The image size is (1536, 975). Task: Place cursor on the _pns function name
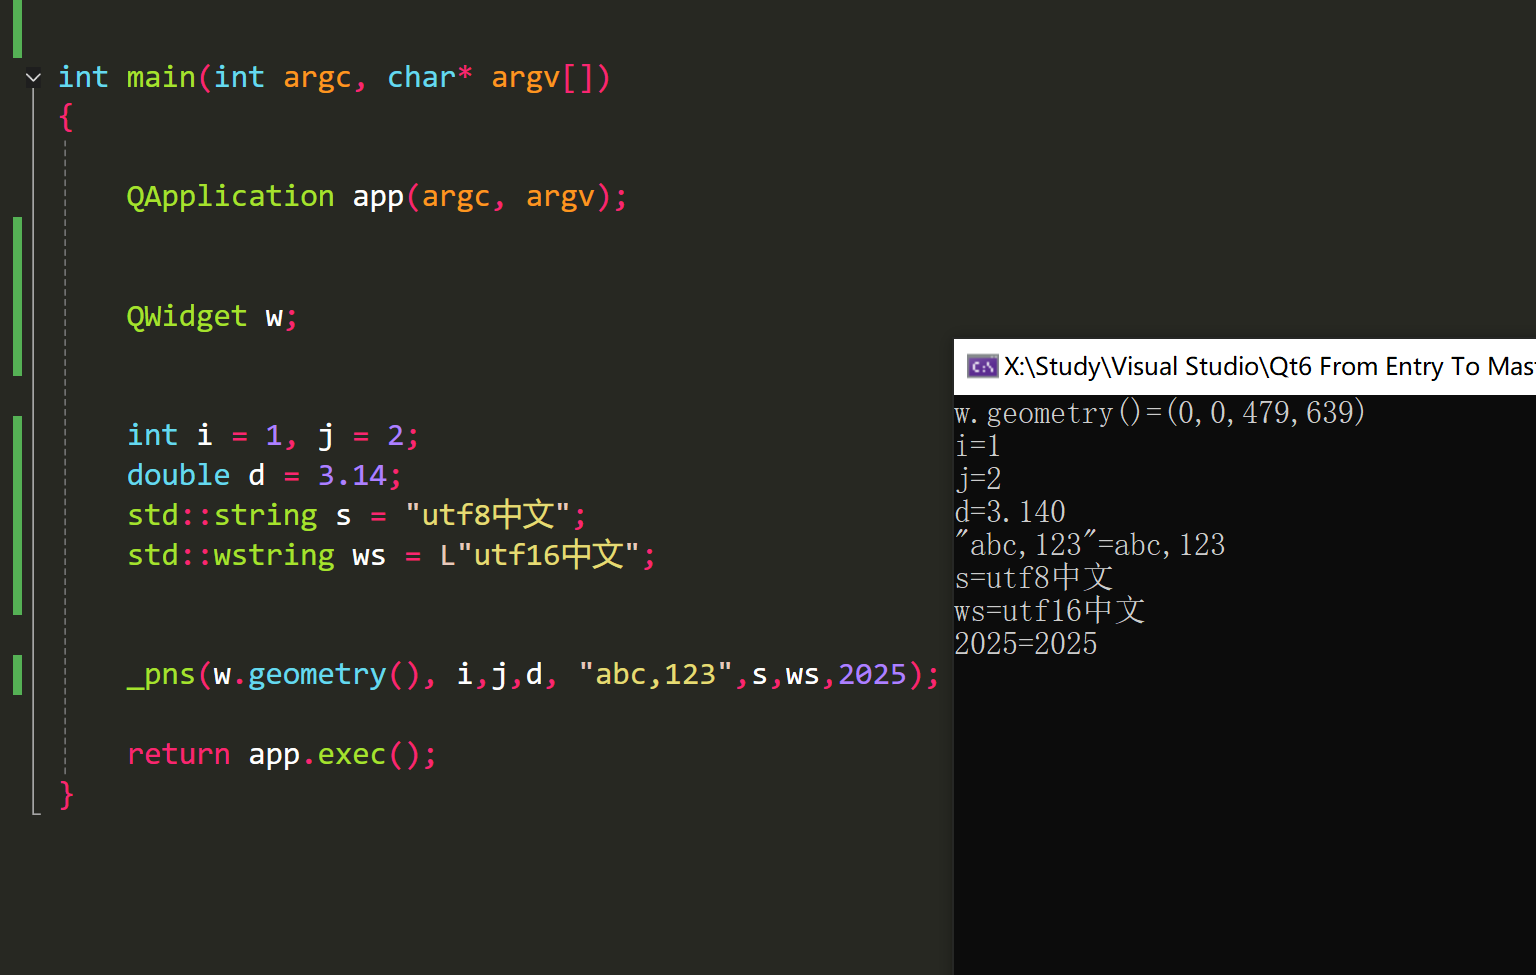tap(160, 674)
